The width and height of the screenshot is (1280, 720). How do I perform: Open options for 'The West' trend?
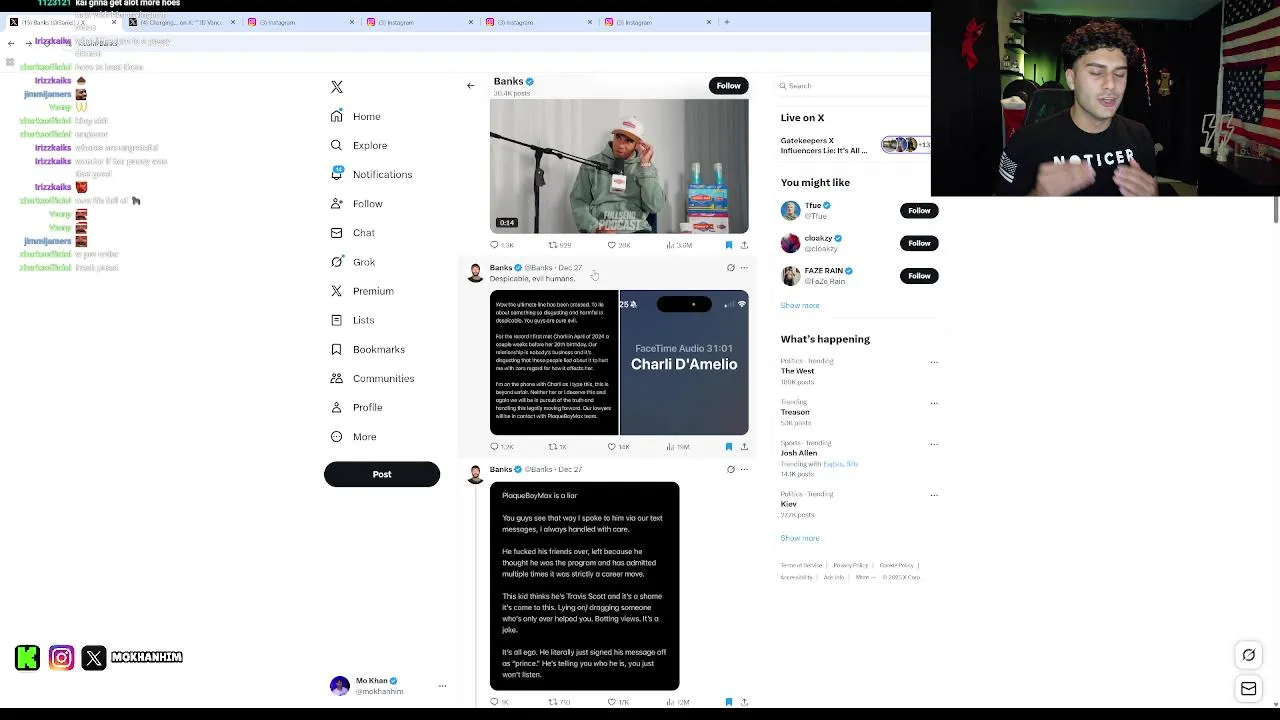pos(934,362)
